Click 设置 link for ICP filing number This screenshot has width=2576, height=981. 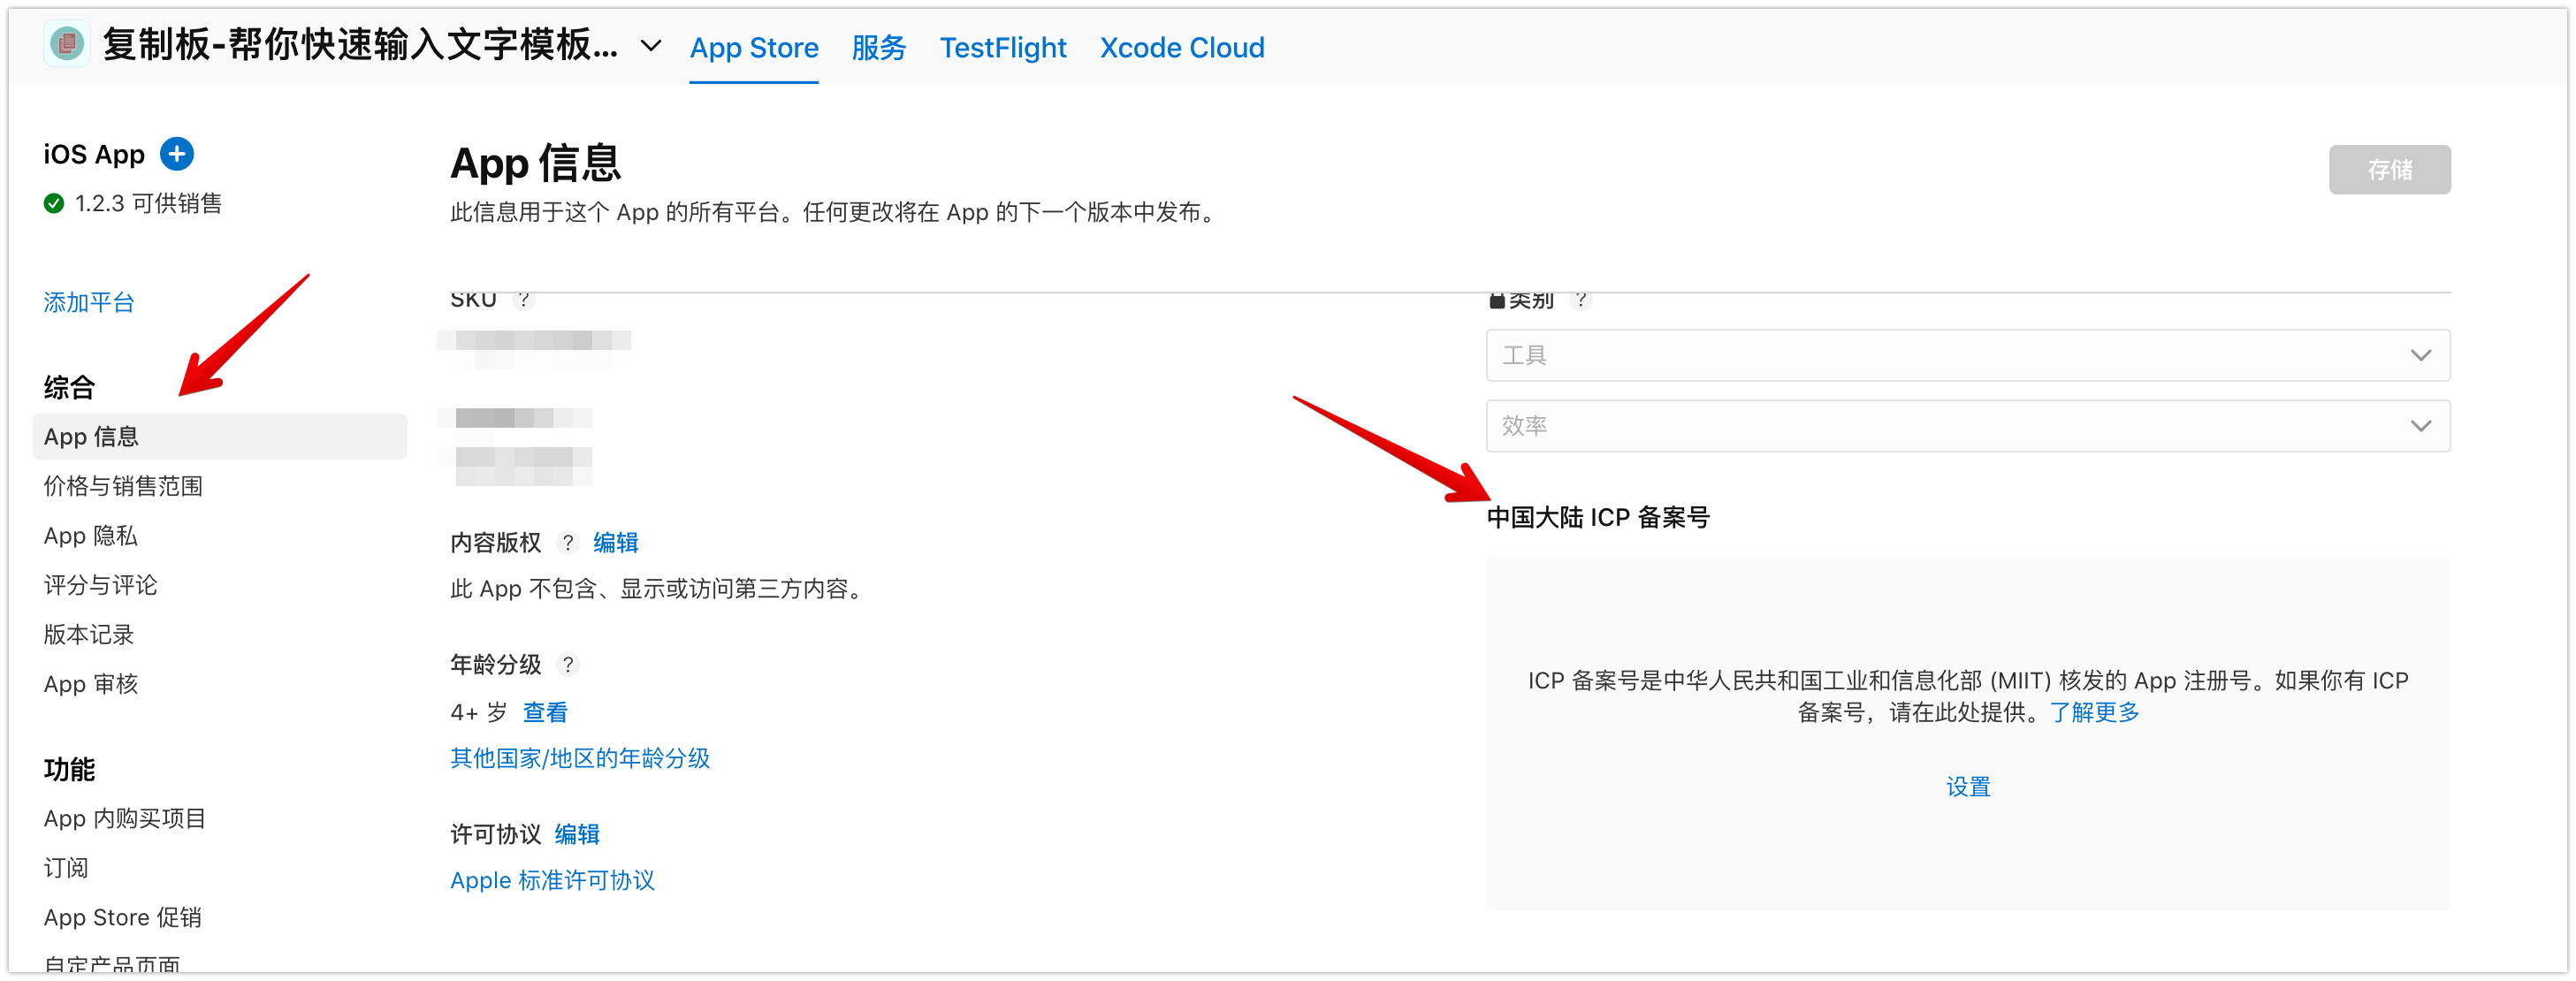coord(1967,787)
